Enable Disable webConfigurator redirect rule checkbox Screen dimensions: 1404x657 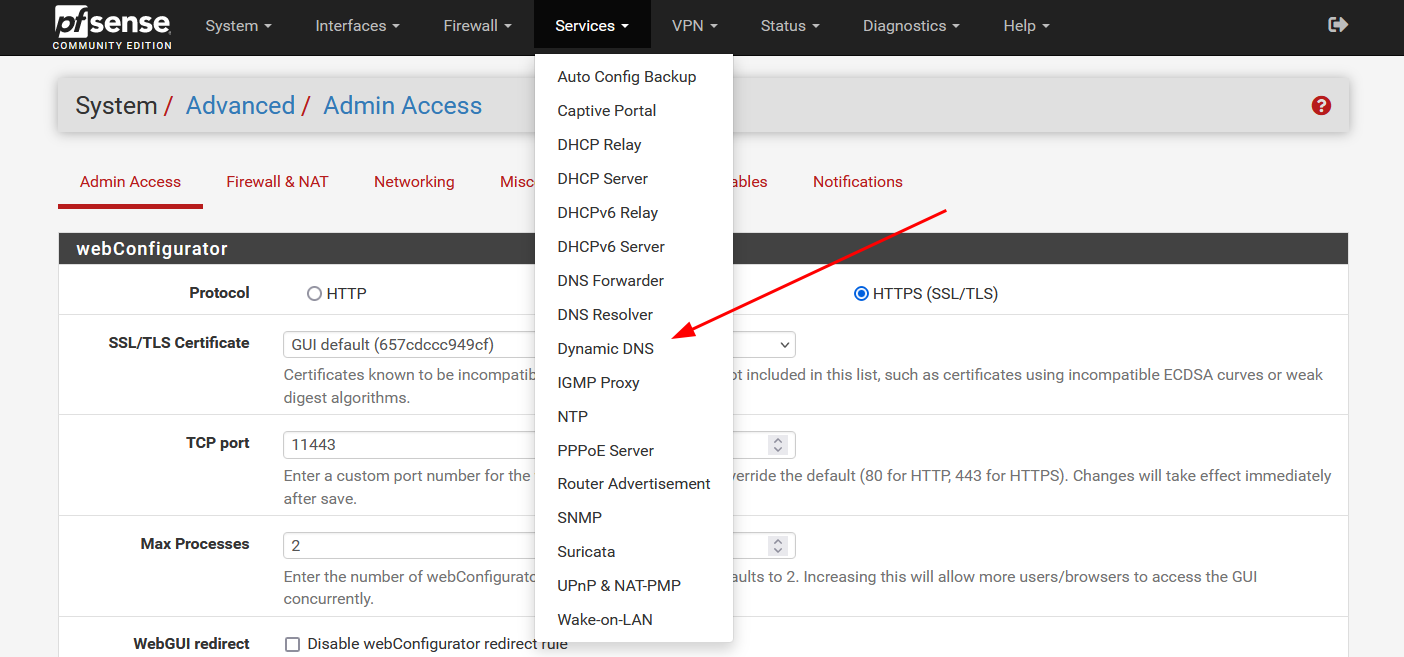(x=293, y=644)
